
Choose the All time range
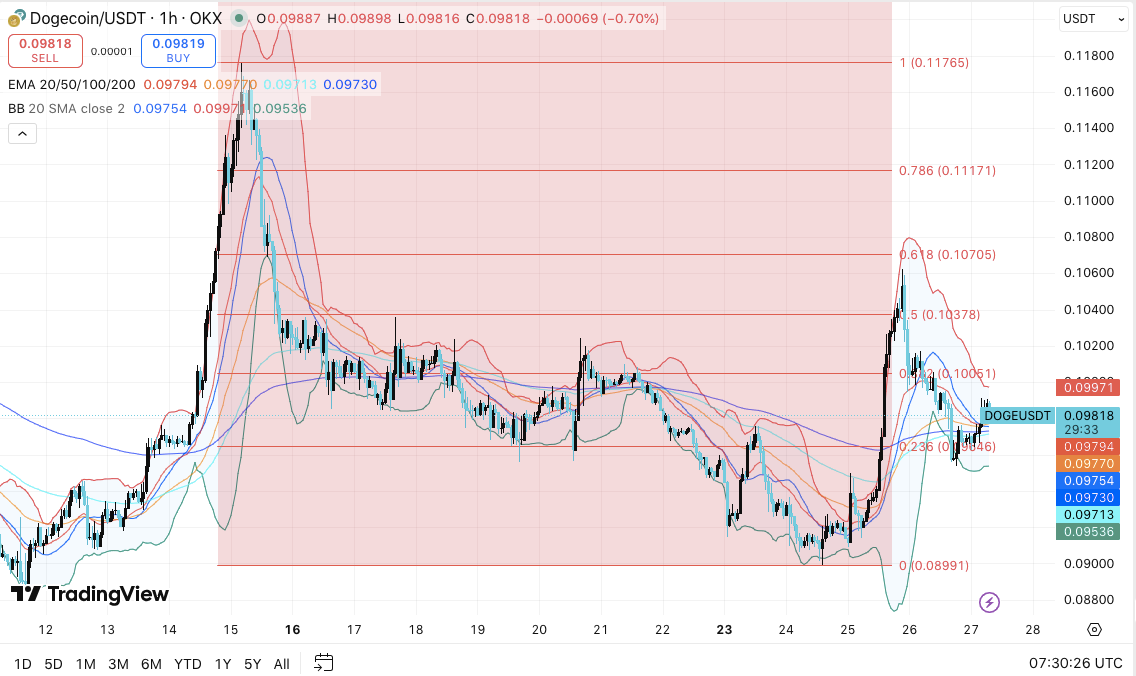tap(282, 664)
